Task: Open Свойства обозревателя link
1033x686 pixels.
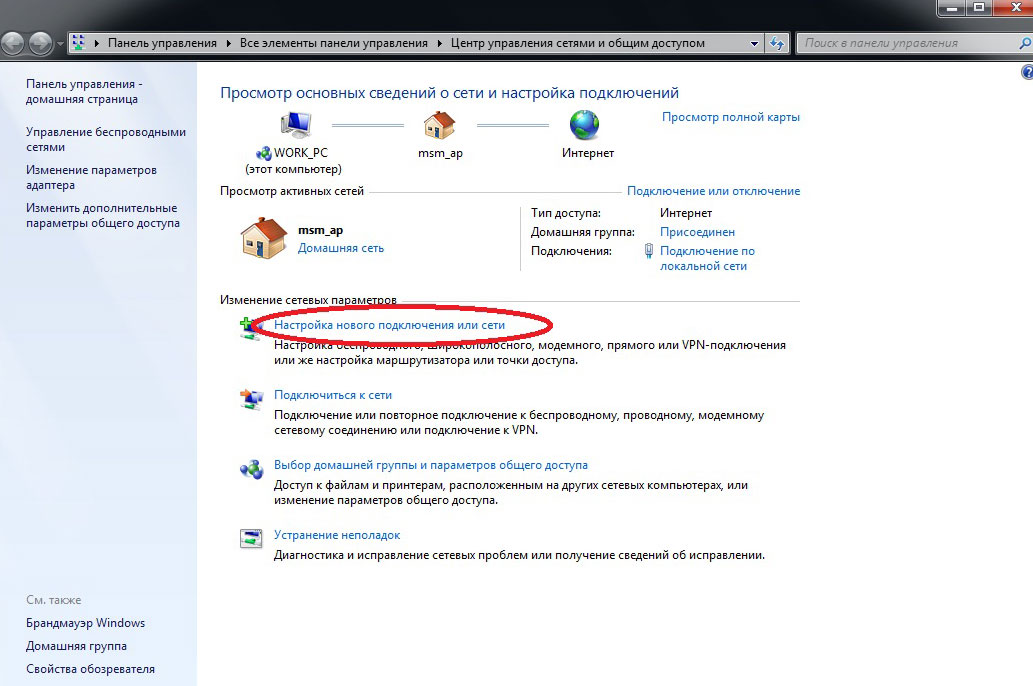Action: 90,669
